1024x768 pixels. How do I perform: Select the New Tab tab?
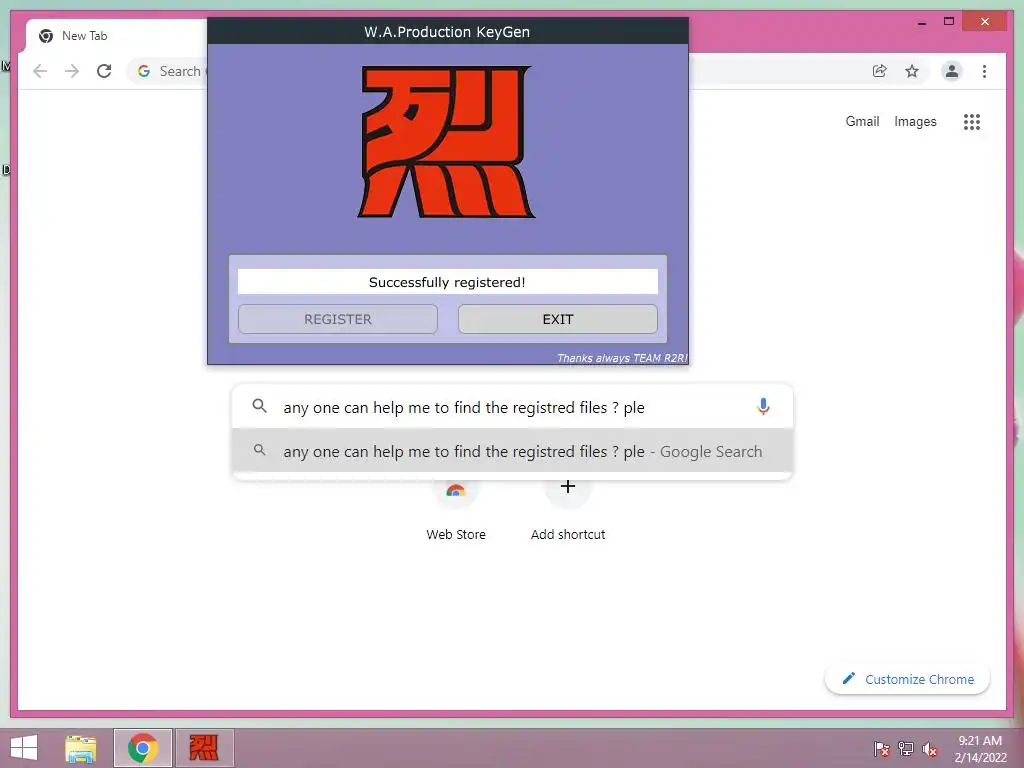(118, 36)
